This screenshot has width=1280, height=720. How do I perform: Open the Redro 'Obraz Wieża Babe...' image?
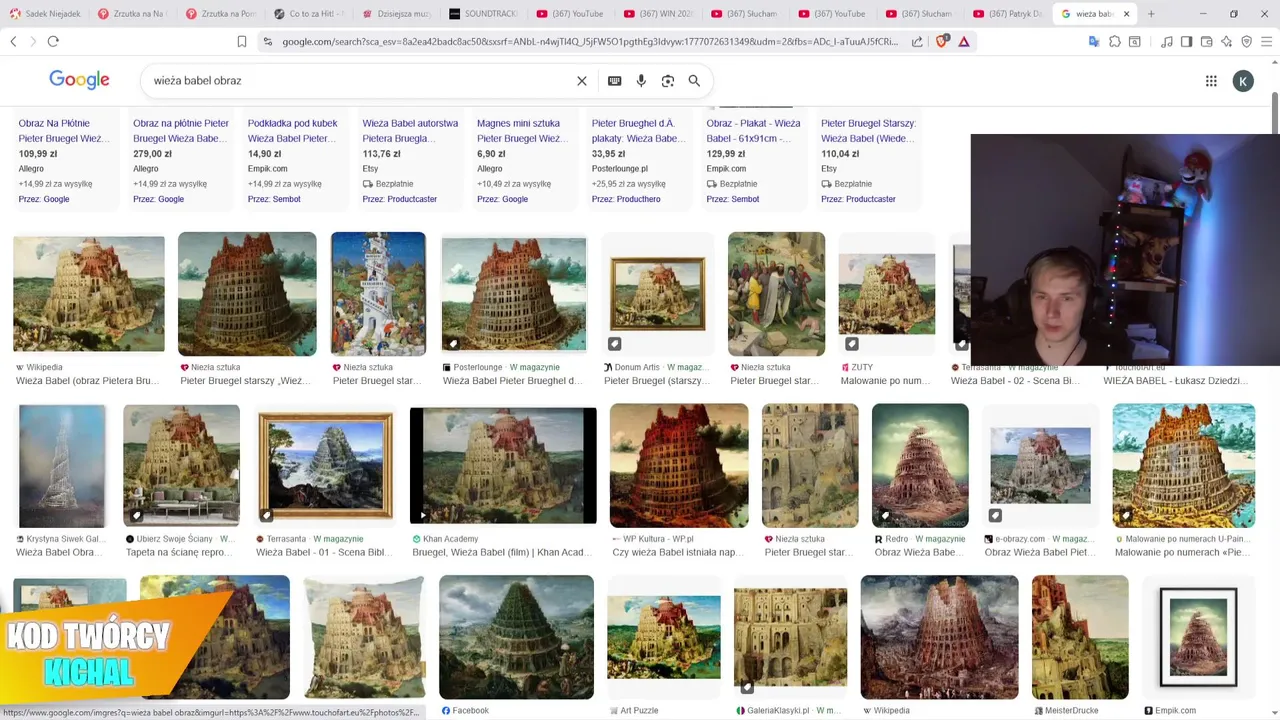(x=920, y=465)
